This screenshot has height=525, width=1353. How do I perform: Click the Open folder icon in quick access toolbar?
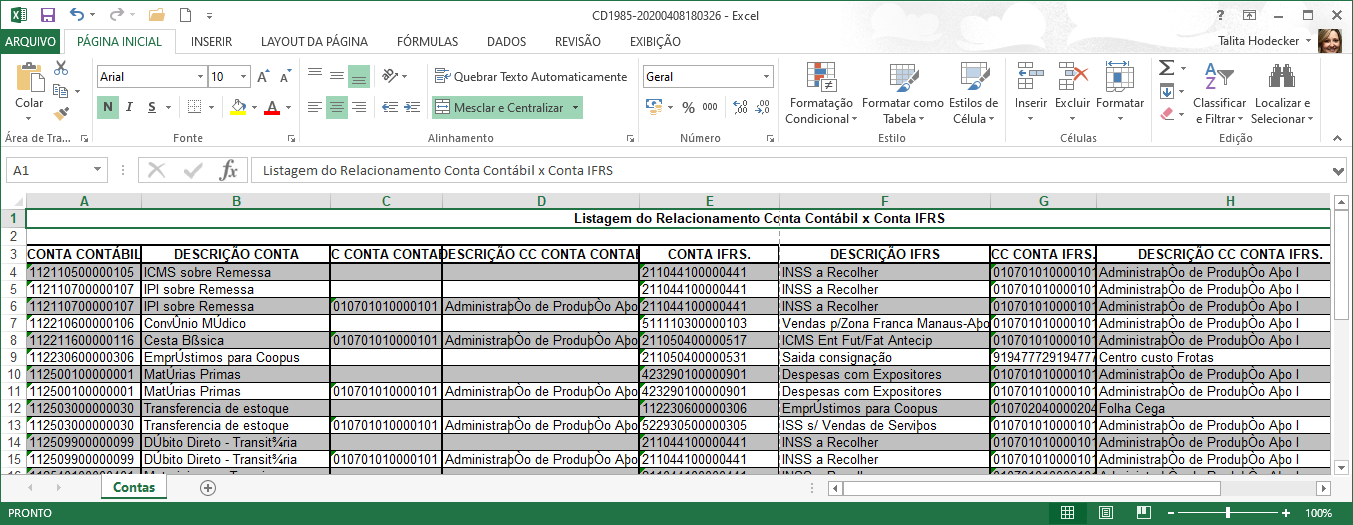(156, 15)
